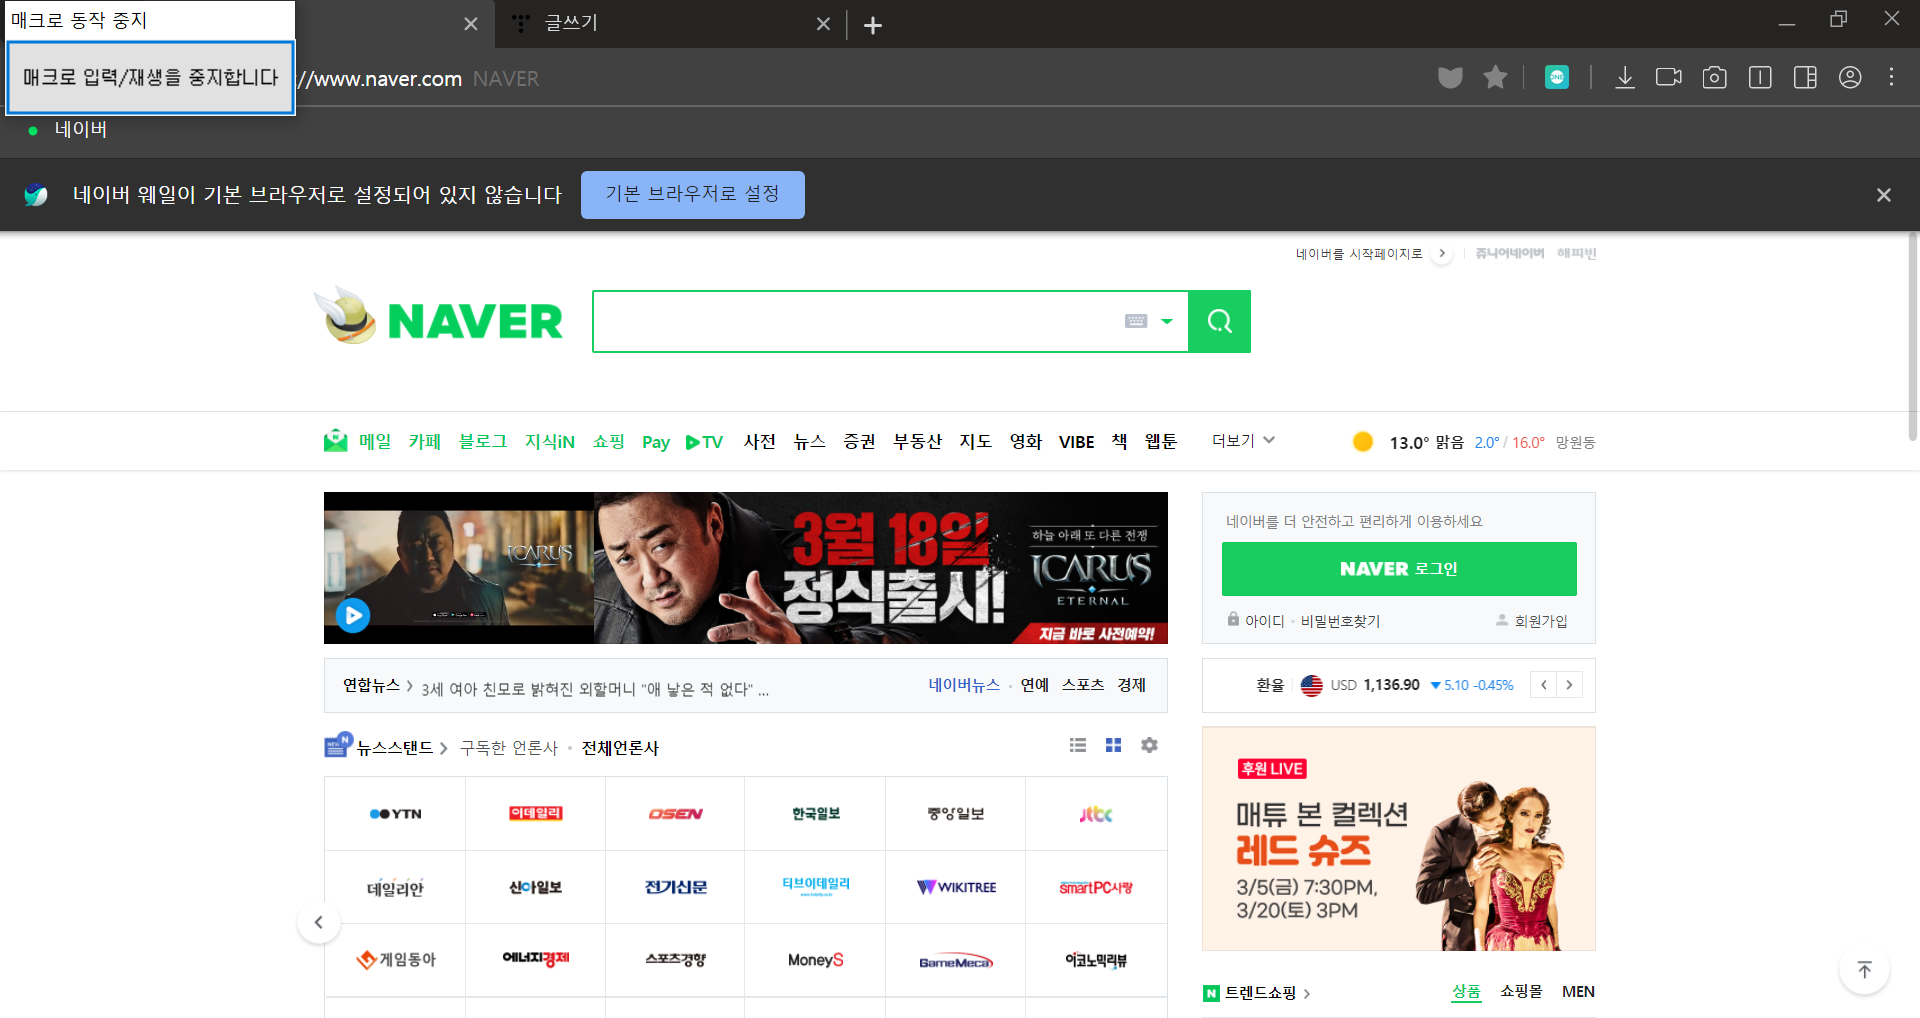Click the sunny weather icon
Viewport: 1920px width, 1018px height.
pos(1362,441)
